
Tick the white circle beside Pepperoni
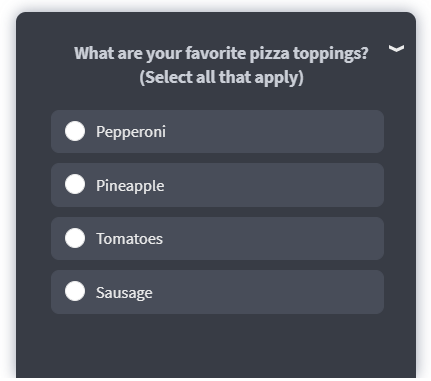click(x=75, y=131)
